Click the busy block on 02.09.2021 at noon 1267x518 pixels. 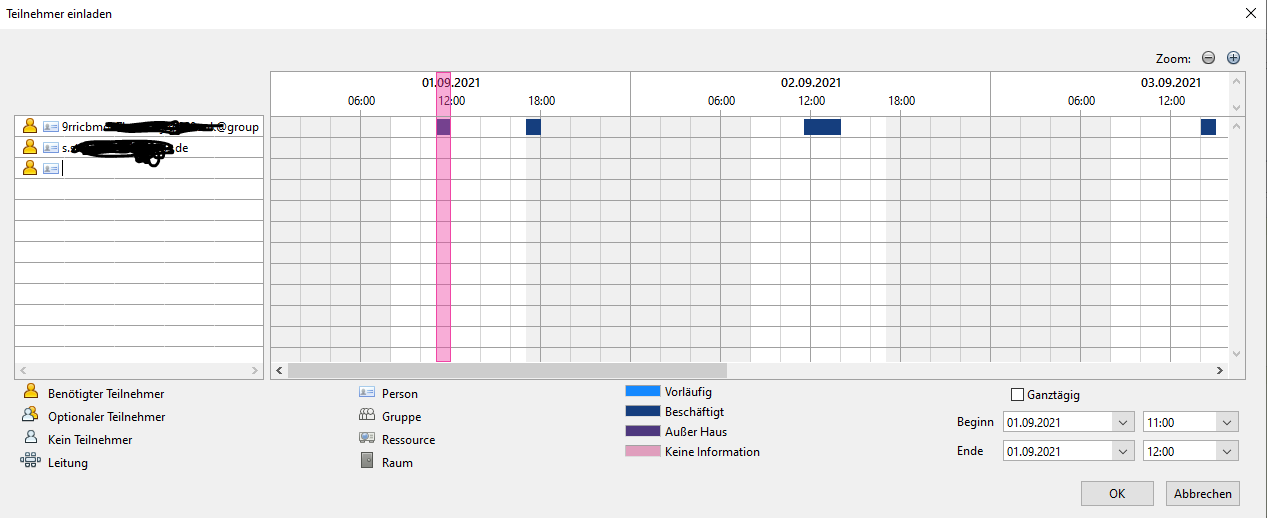click(822, 127)
